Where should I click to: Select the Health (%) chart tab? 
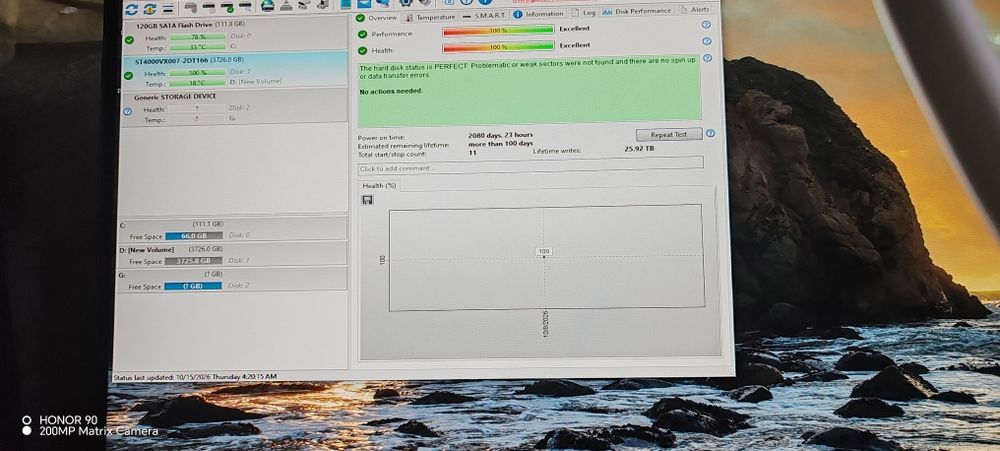[379, 186]
